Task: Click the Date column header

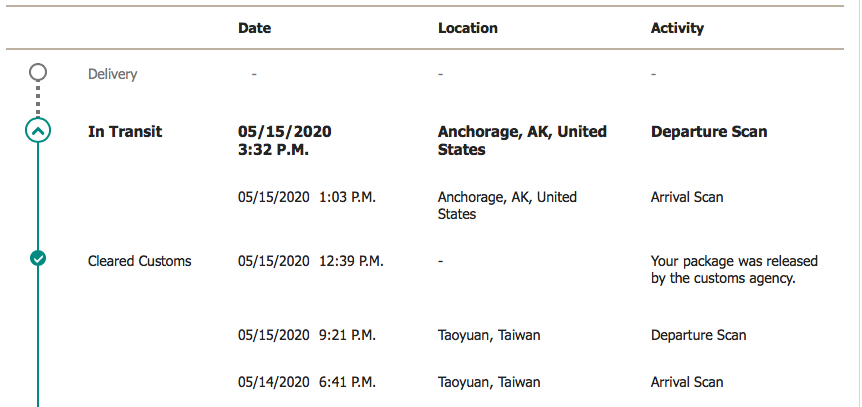Action: tap(255, 28)
